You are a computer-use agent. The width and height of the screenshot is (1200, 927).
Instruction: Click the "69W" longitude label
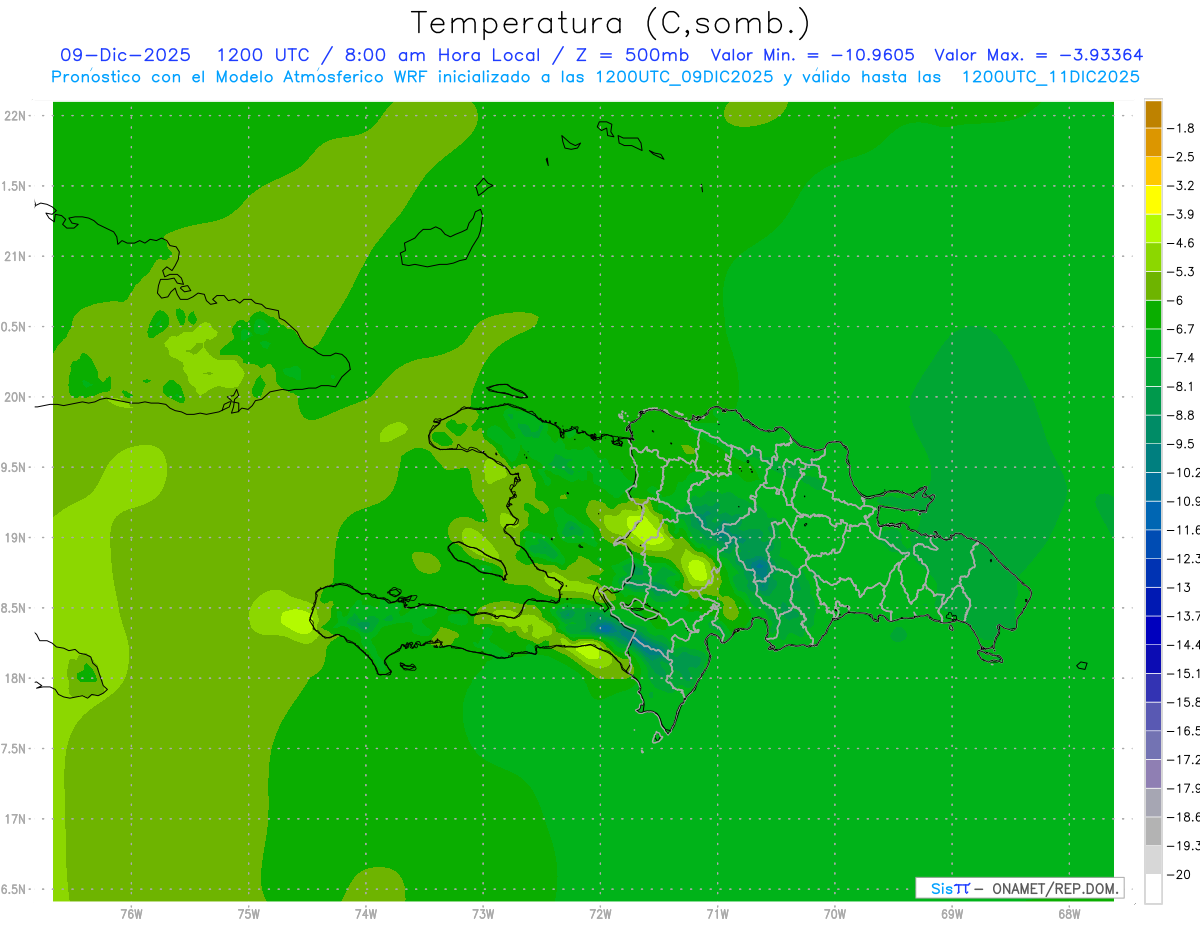point(952,913)
